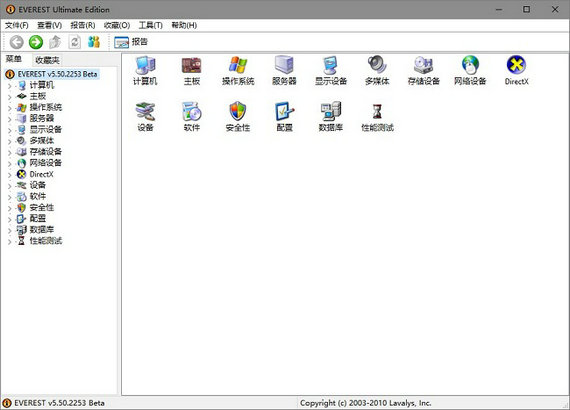Expand the 网络设备 tree node

[x=10, y=164]
